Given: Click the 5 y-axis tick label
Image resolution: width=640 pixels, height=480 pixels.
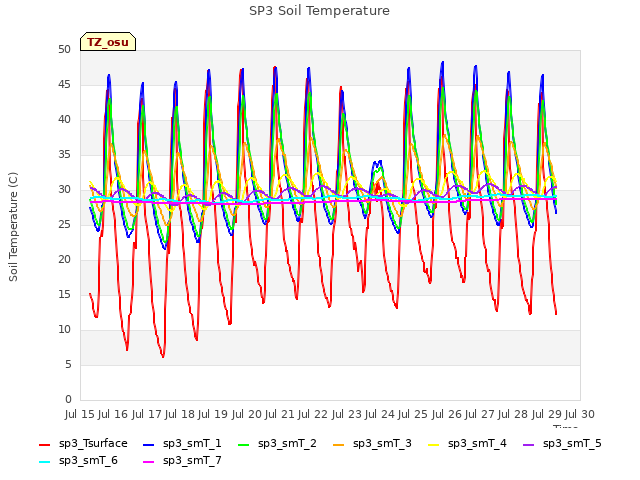Looking at the screenshot, I should pyautogui.click(x=68, y=364).
